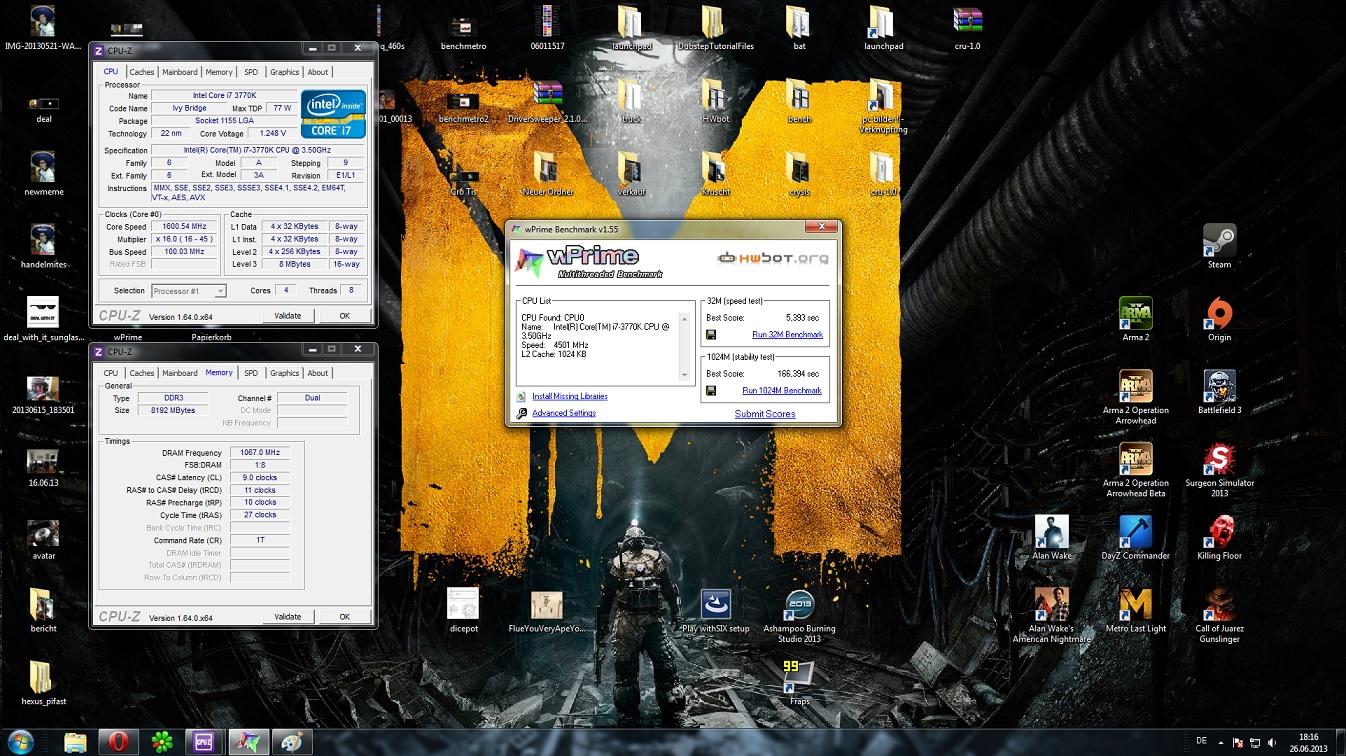Launch the Arma 2 desktop icon
This screenshot has height=756, width=1346.
[x=1135, y=314]
